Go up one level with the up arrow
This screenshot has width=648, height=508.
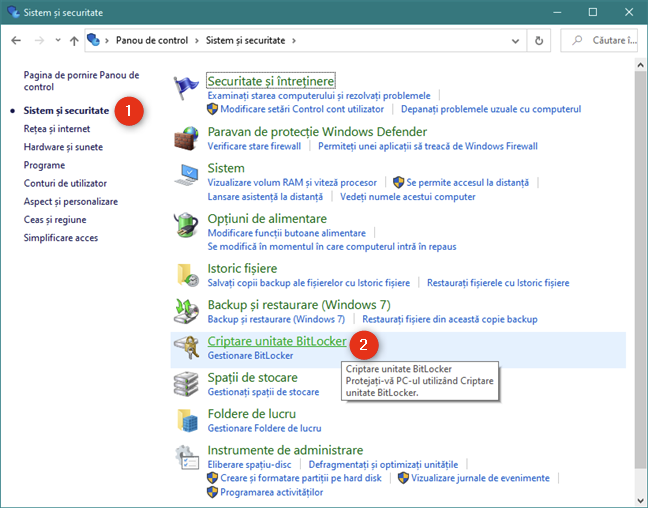tap(74, 41)
